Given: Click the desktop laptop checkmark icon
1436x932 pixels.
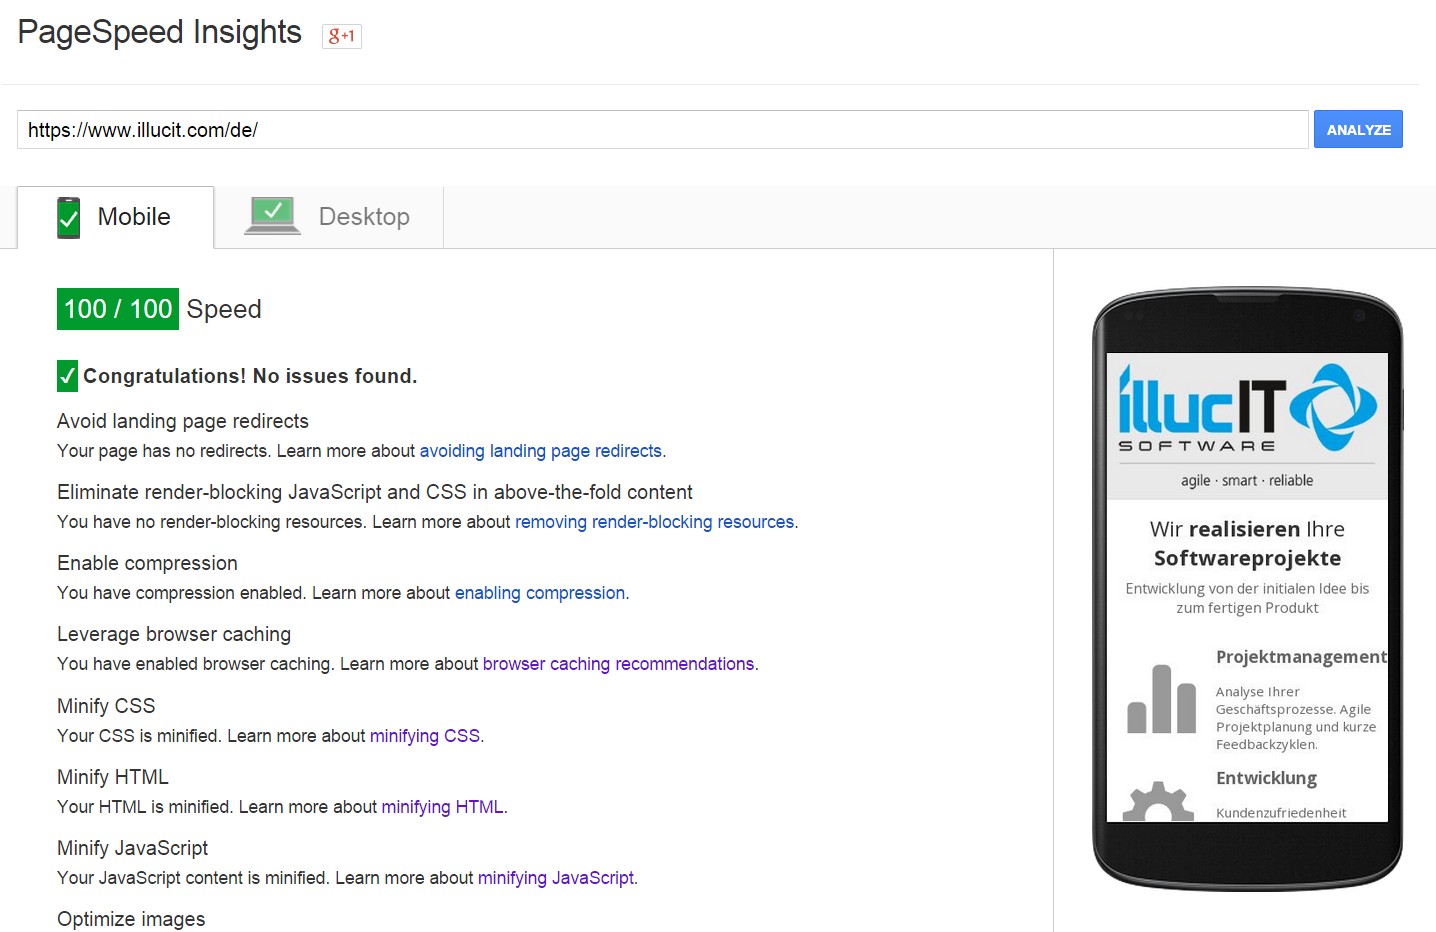Looking at the screenshot, I should (272, 216).
